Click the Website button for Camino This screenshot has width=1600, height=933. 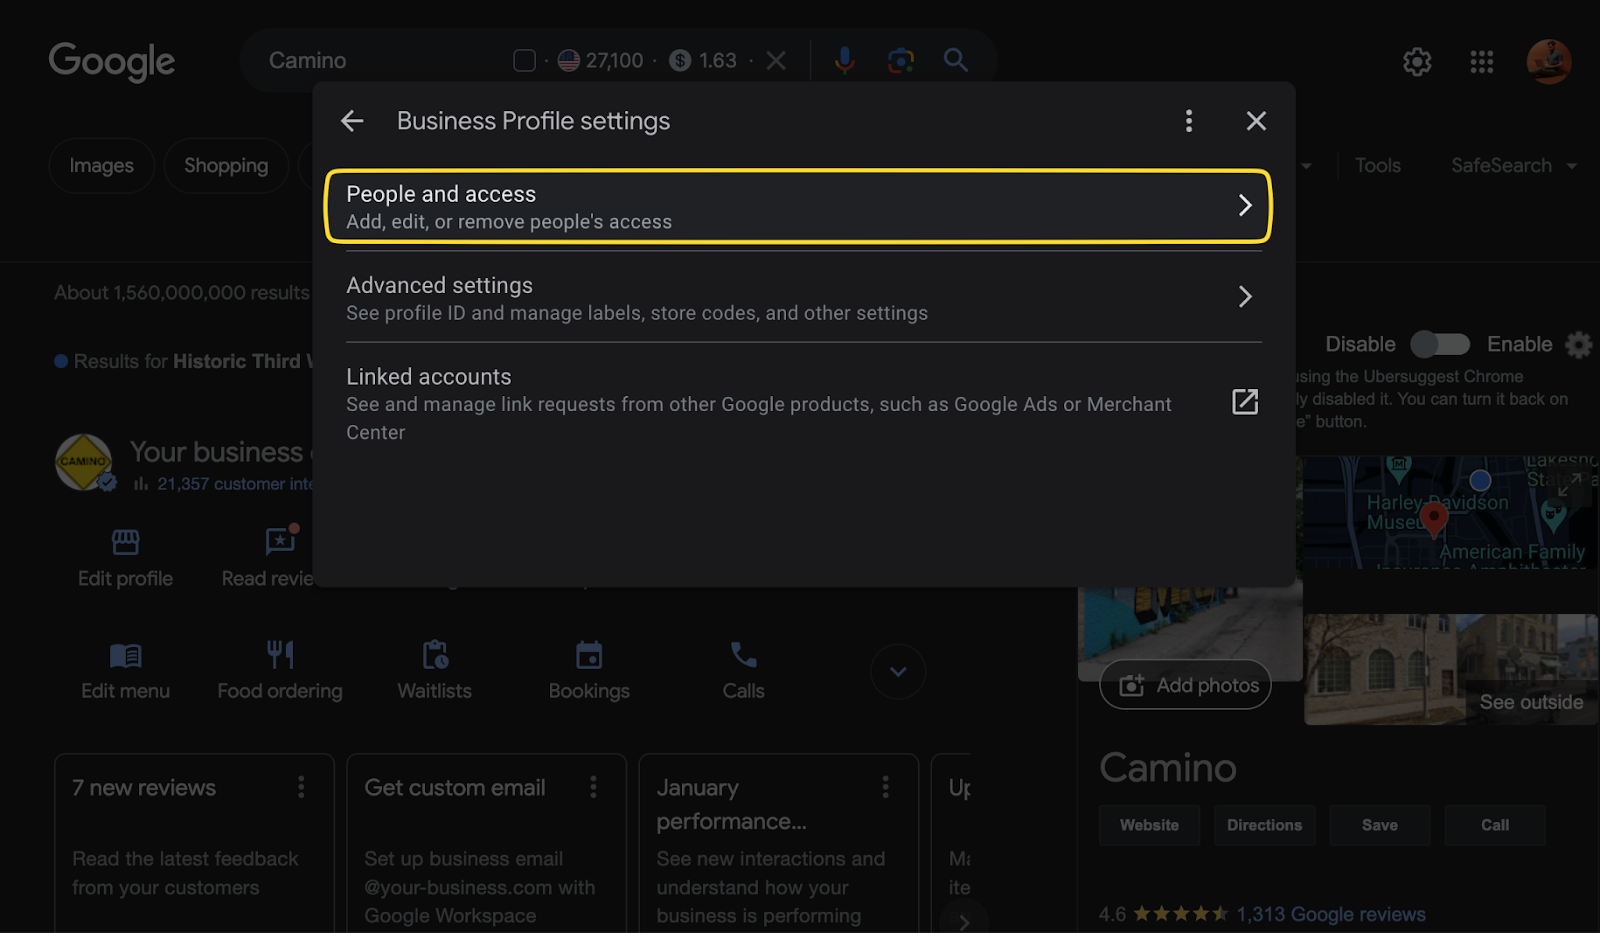click(1149, 825)
